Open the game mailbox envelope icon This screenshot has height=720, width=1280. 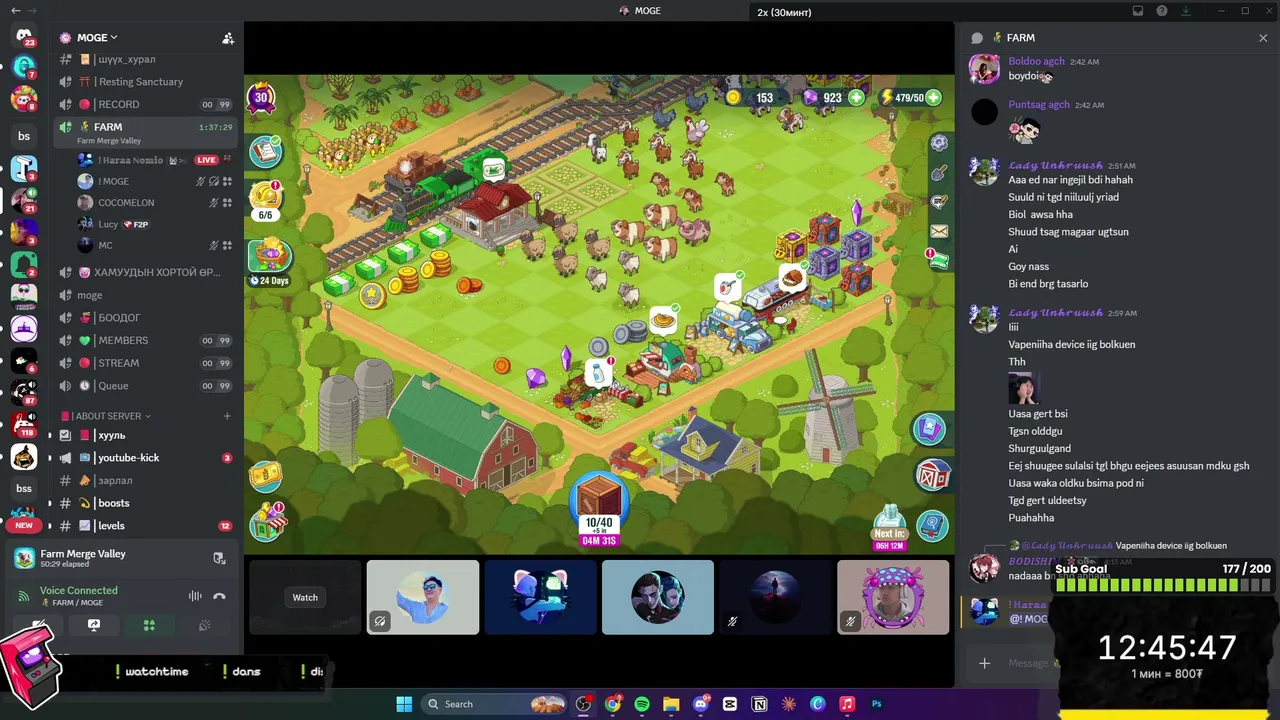pyautogui.click(x=939, y=231)
